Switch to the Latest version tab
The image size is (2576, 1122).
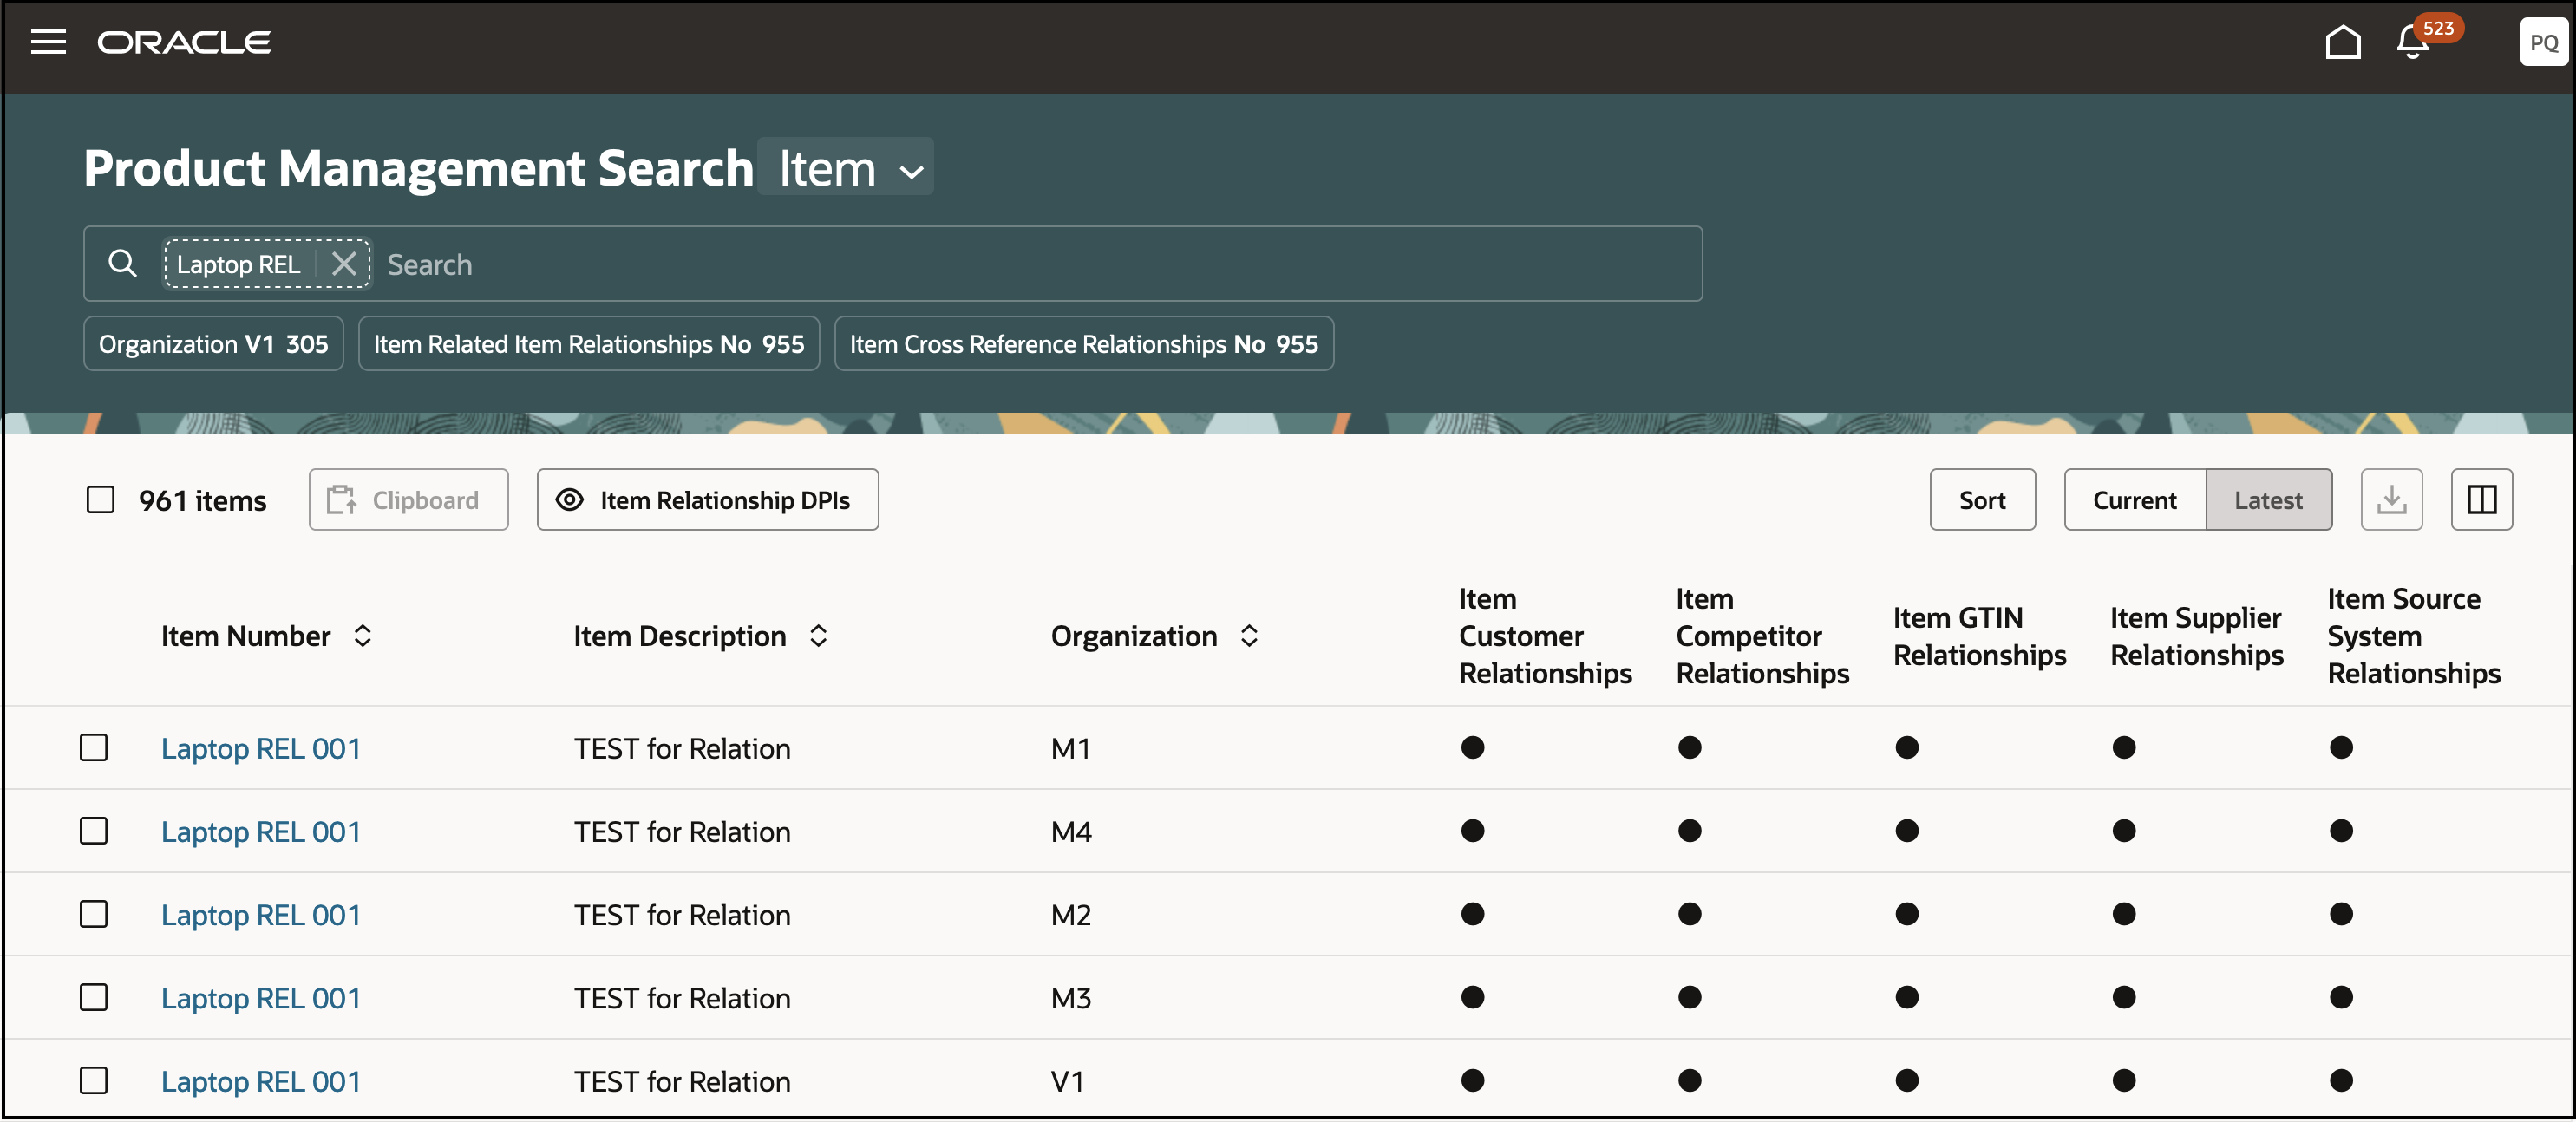(x=2268, y=500)
